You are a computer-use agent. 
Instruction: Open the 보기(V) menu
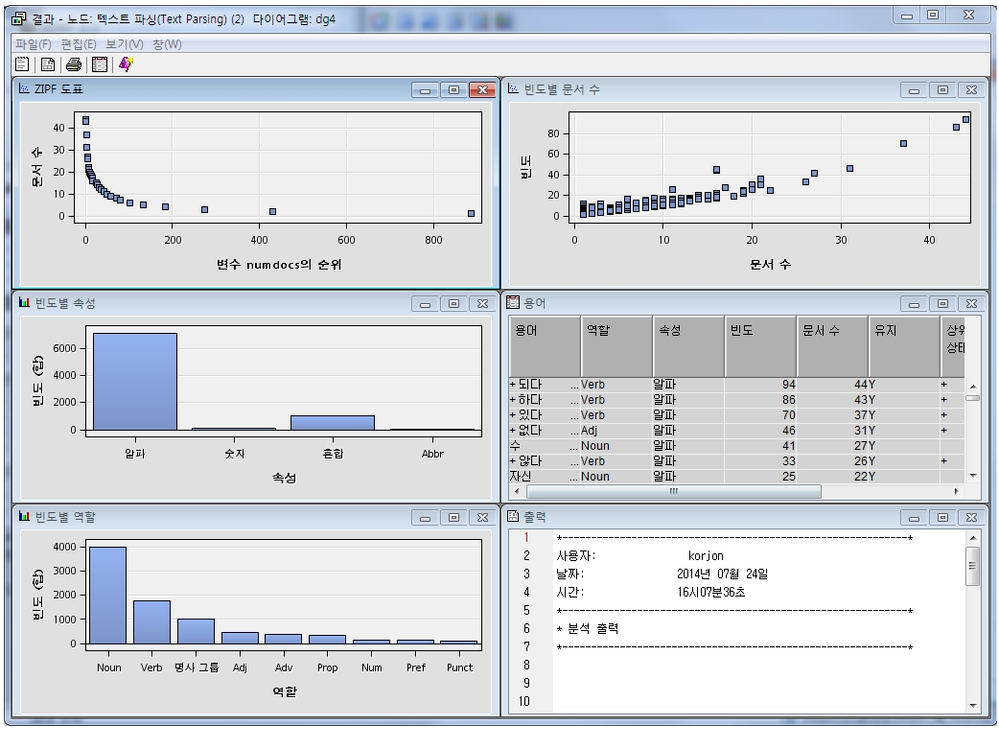[124, 45]
